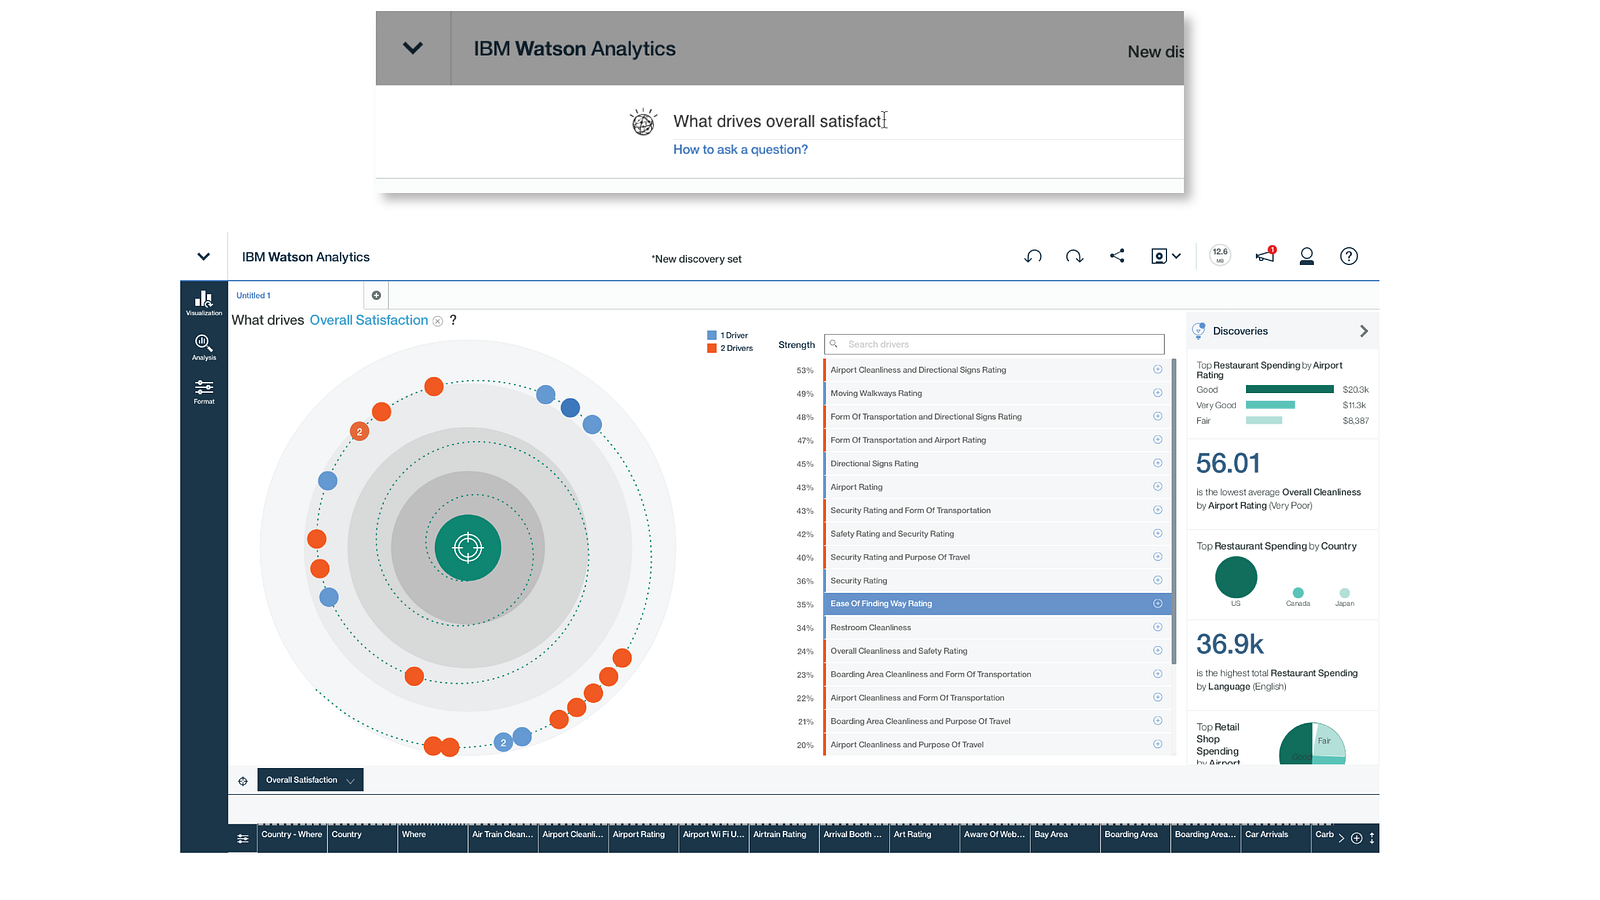Screen dimensions: 1600x900
Task: Click the Search drivers input field
Action: [x=994, y=344]
